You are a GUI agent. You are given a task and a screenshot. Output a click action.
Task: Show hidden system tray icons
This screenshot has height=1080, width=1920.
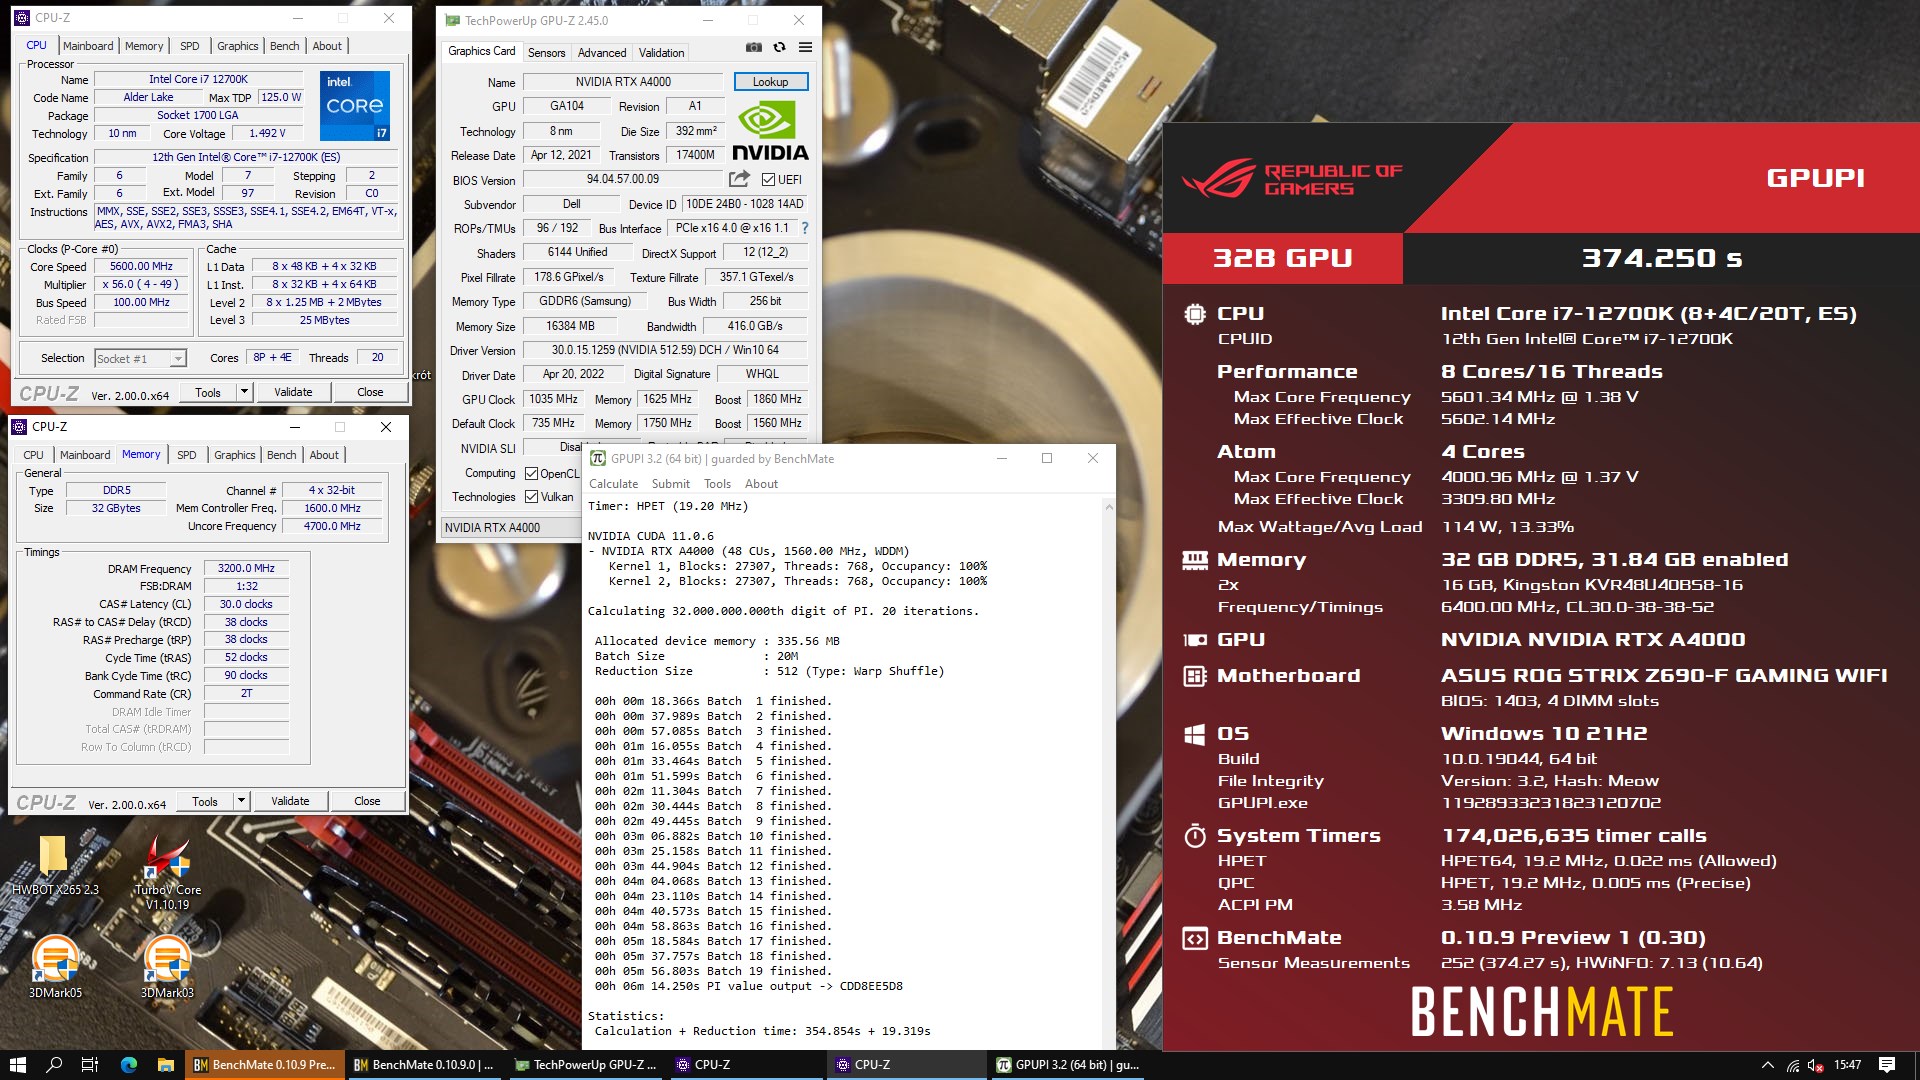coord(1768,1065)
